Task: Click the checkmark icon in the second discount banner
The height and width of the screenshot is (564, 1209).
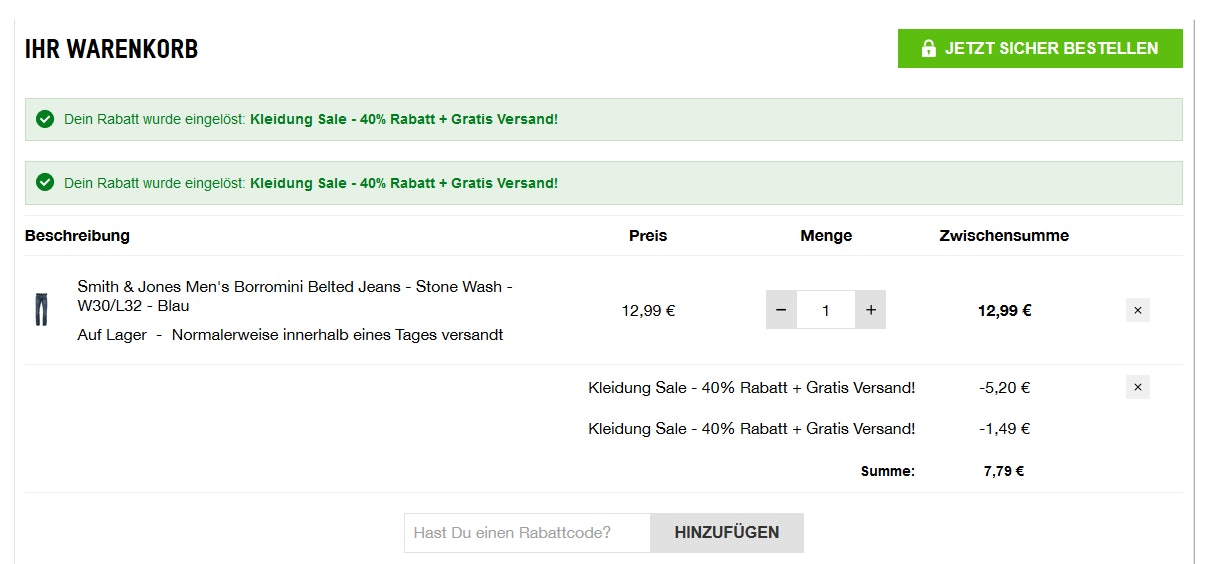Action: click(45, 182)
